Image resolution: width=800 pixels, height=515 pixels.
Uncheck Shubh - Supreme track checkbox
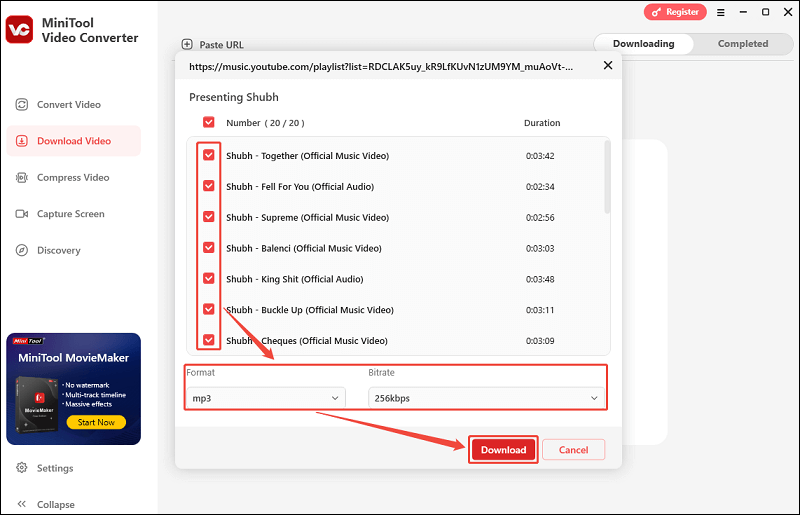[x=209, y=216]
